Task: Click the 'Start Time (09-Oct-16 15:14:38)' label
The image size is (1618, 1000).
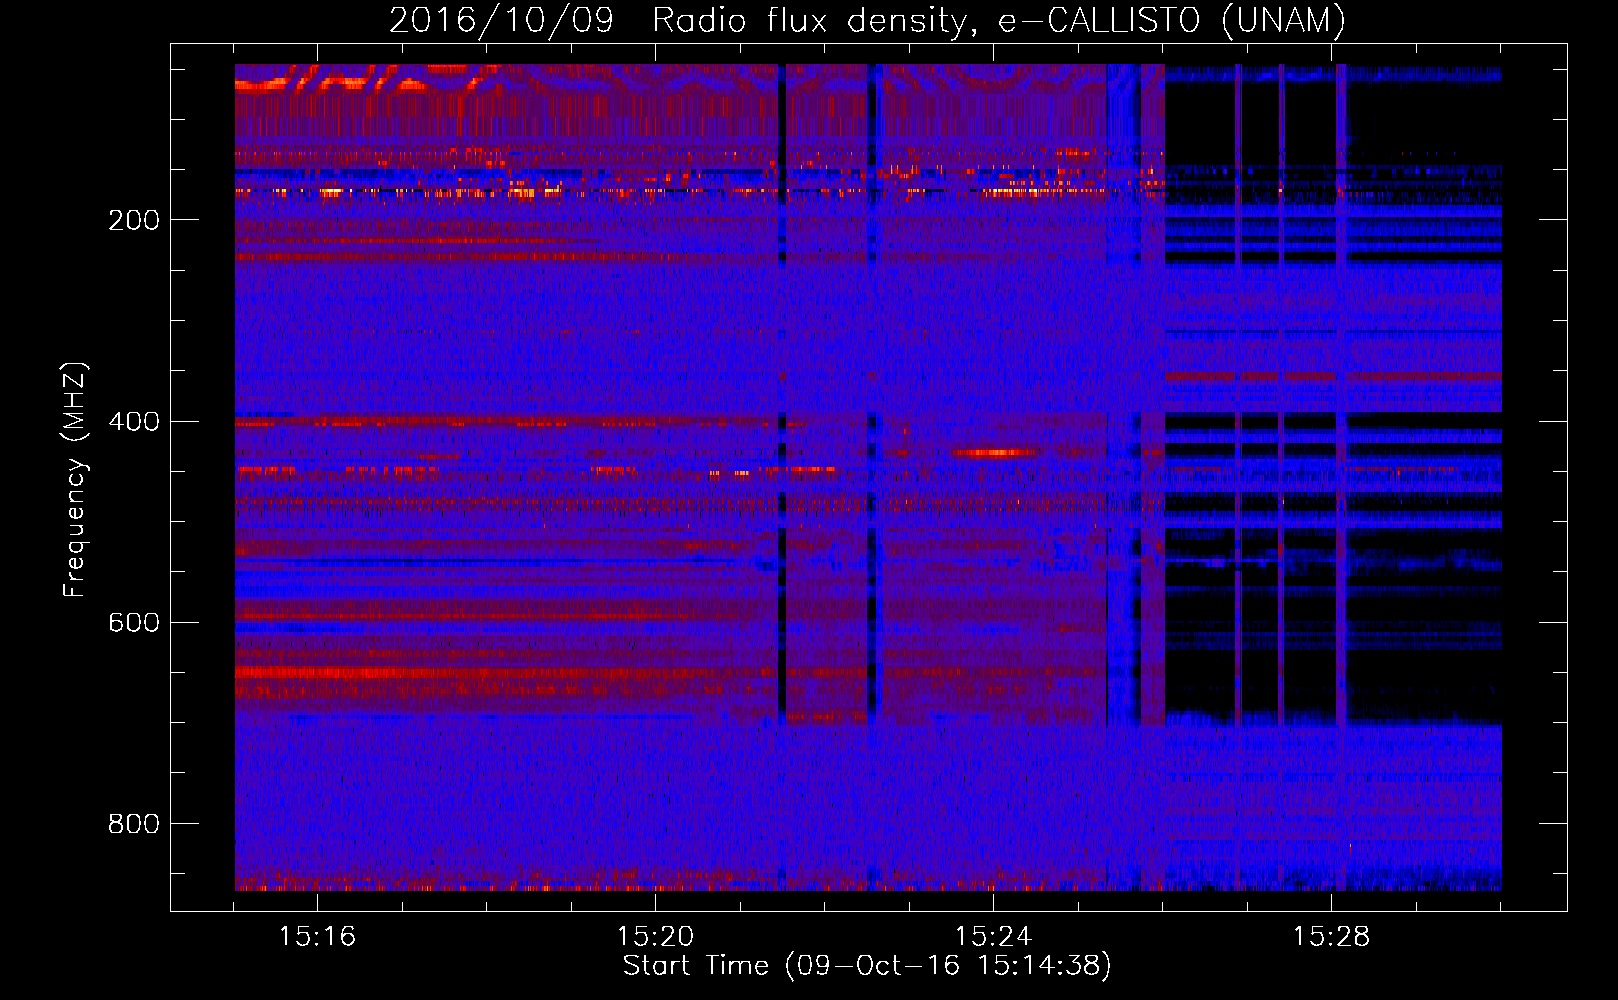Action: (867, 965)
